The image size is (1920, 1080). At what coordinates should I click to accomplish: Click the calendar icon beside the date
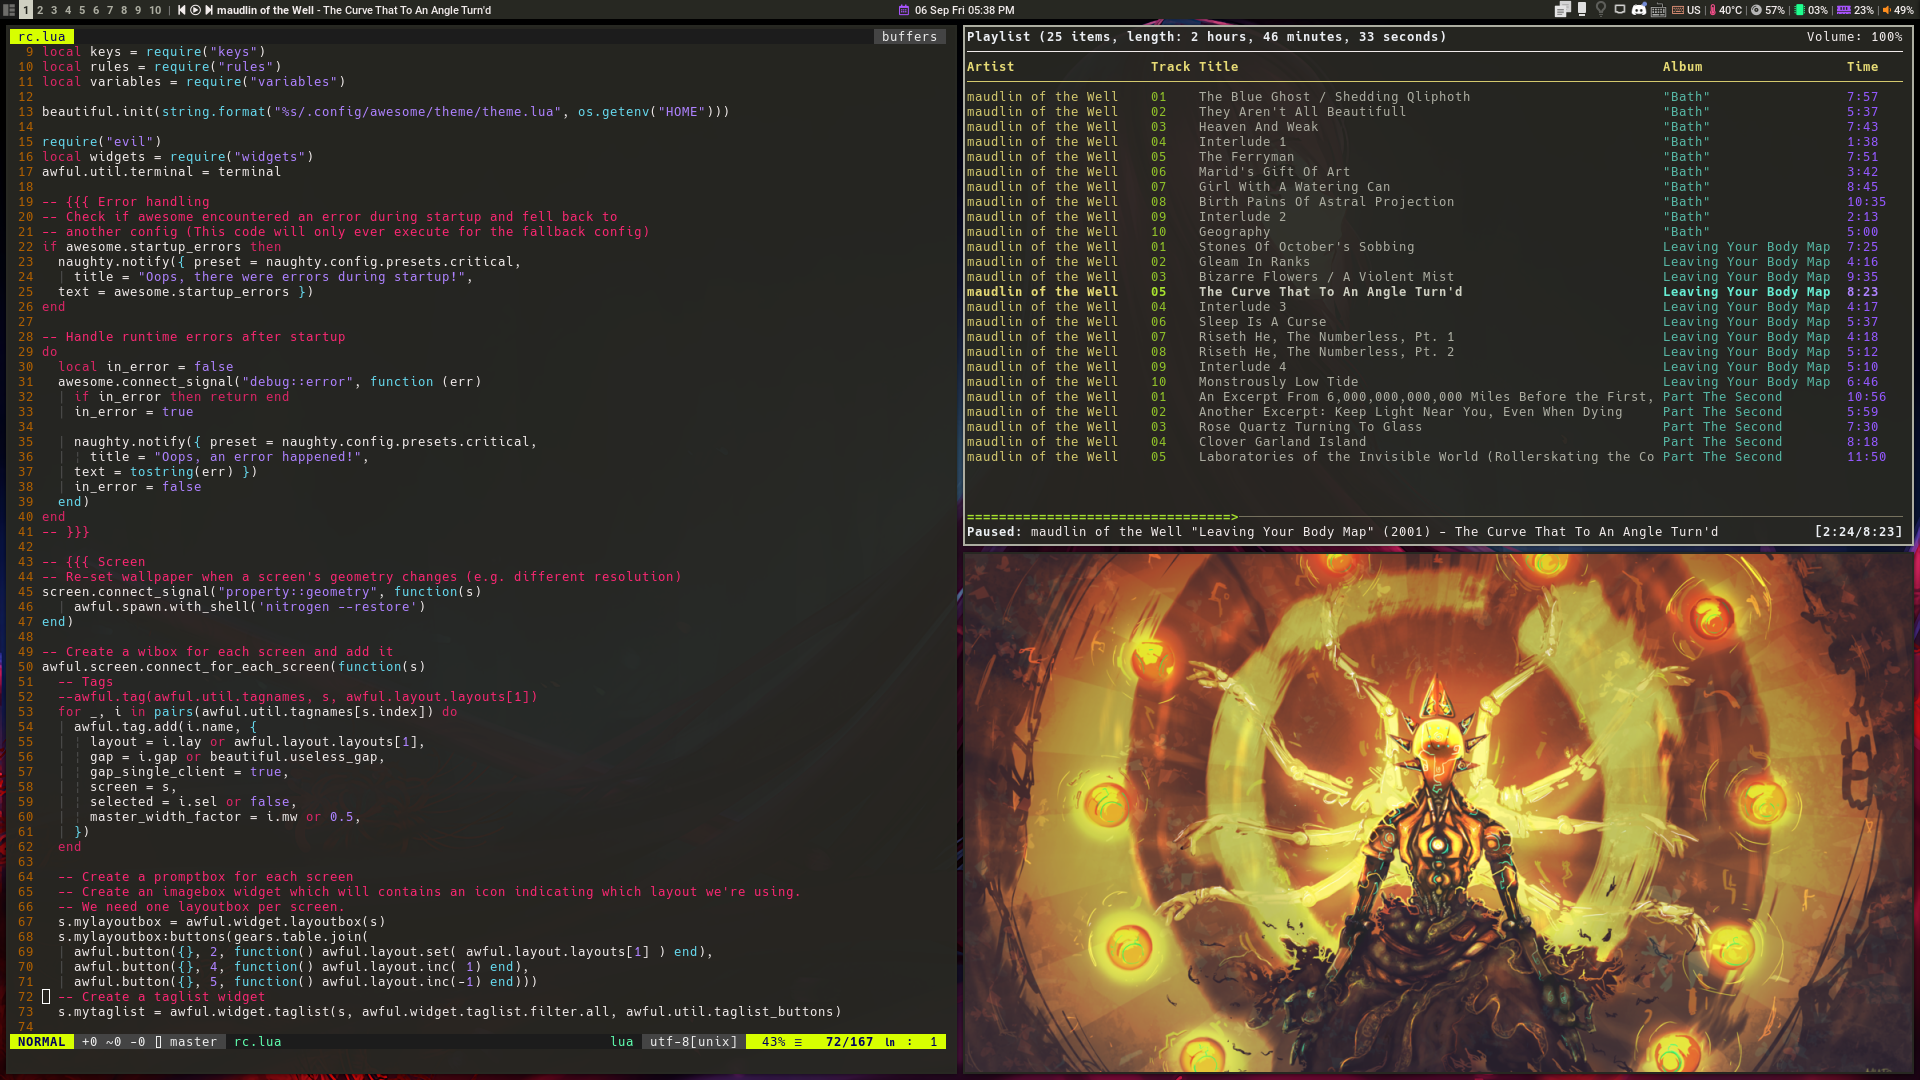pos(904,10)
